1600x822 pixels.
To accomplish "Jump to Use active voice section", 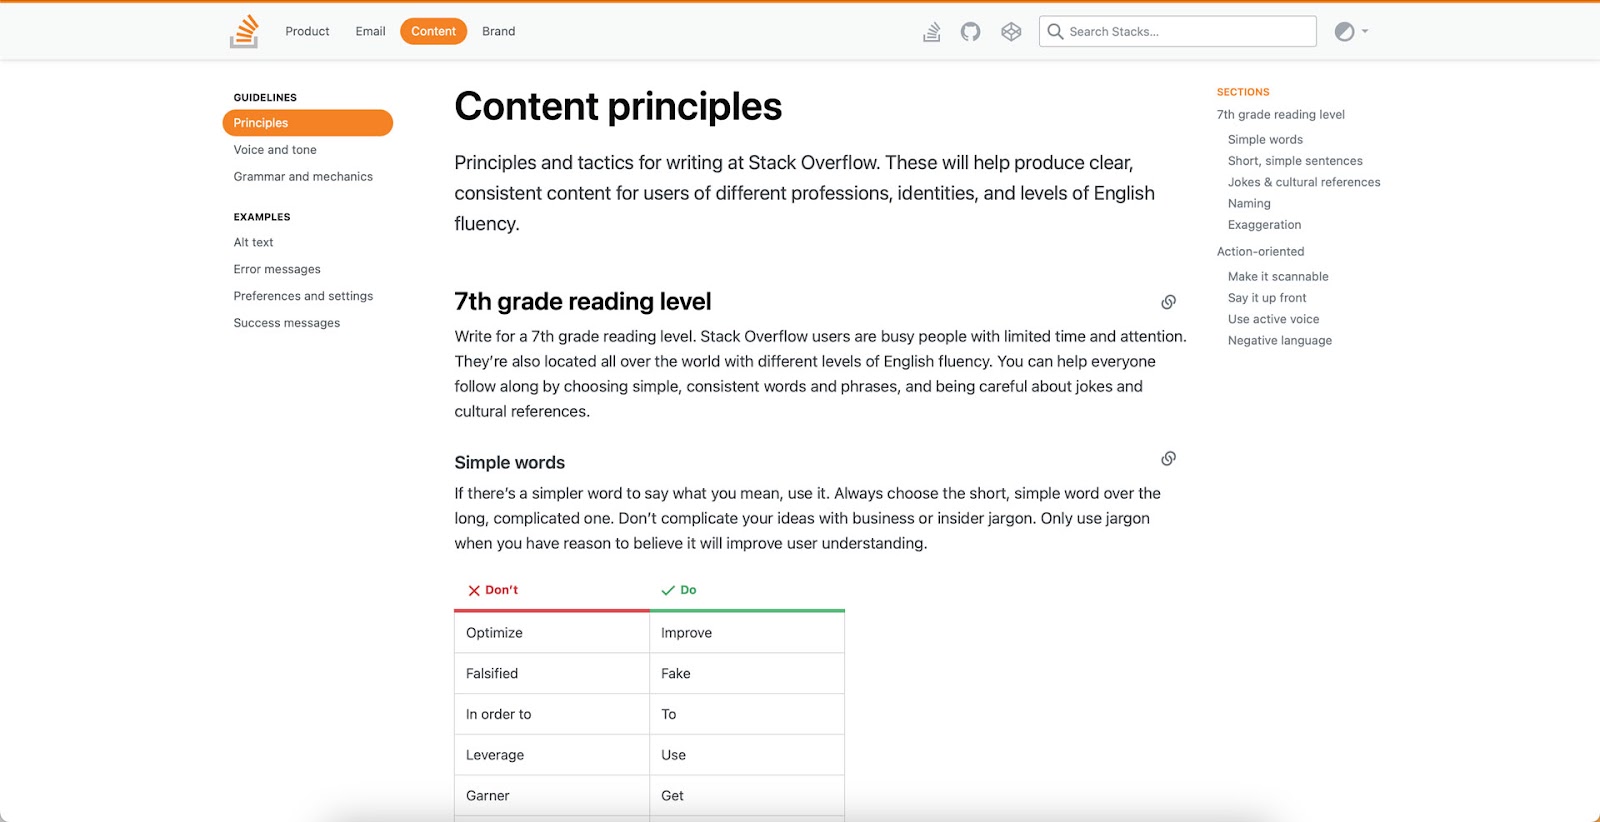I will pyautogui.click(x=1273, y=320).
